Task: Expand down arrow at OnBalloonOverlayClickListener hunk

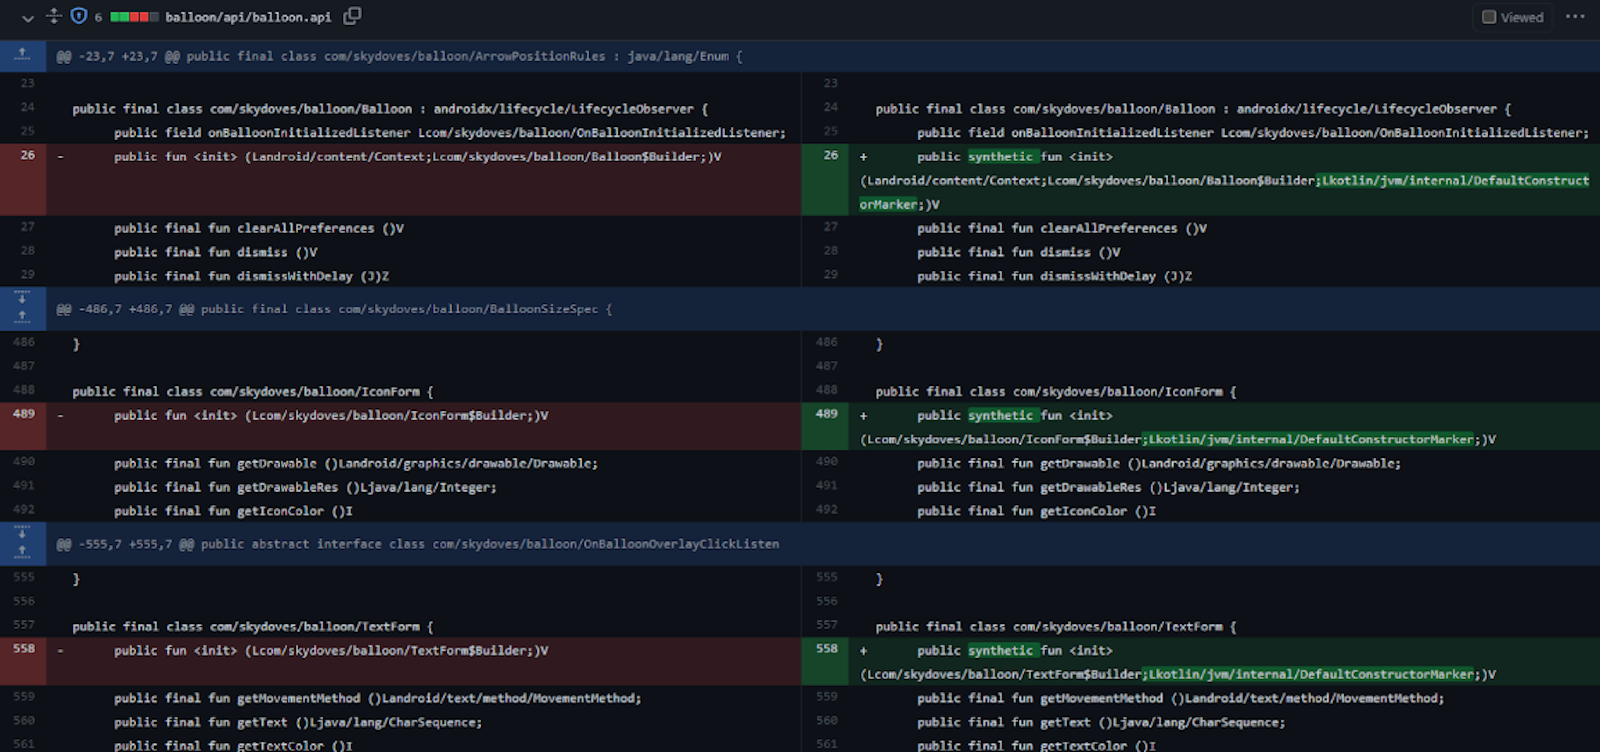Action: 22,533
